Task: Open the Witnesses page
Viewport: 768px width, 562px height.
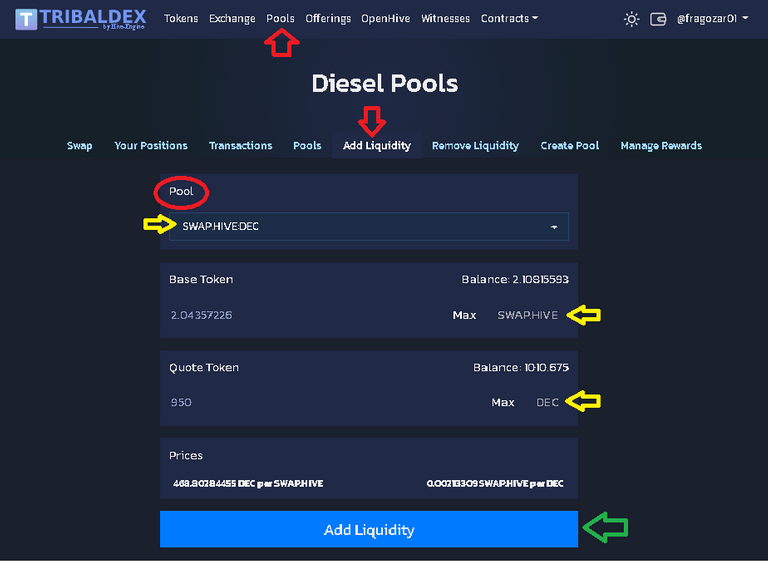Action: pyautogui.click(x=445, y=19)
